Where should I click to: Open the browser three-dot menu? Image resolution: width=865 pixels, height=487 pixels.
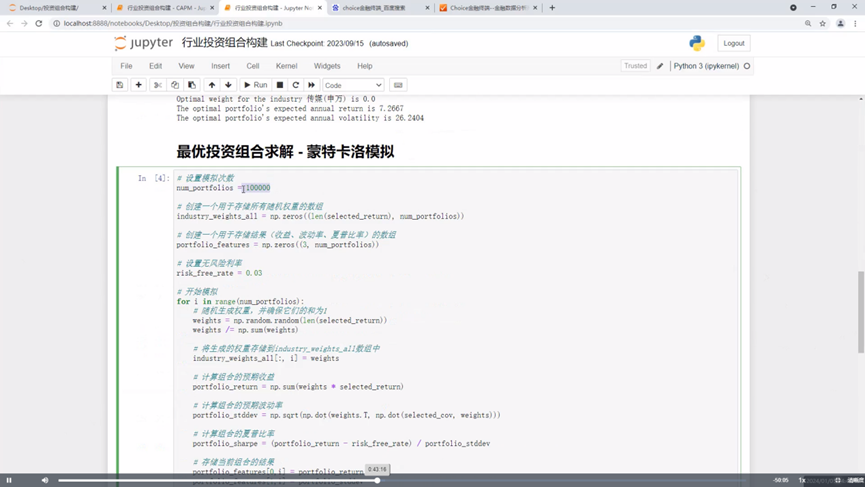click(x=856, y=23)
